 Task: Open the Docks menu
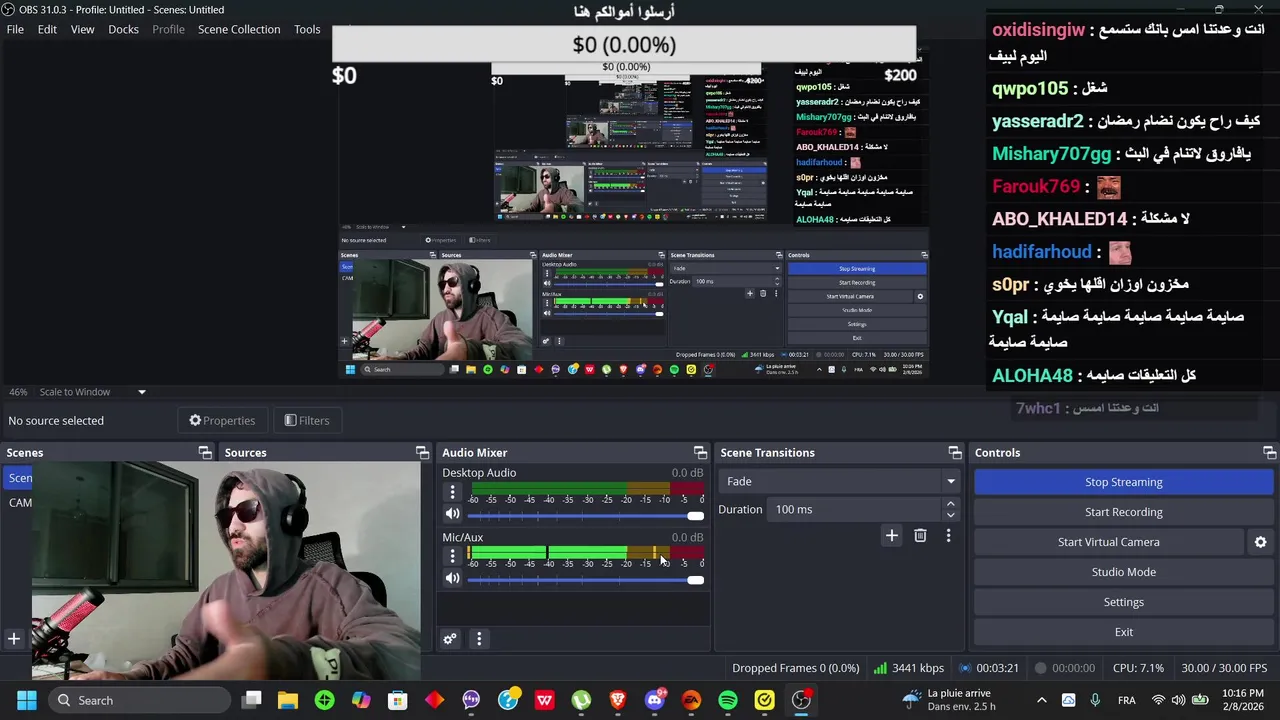coord(123,29)
